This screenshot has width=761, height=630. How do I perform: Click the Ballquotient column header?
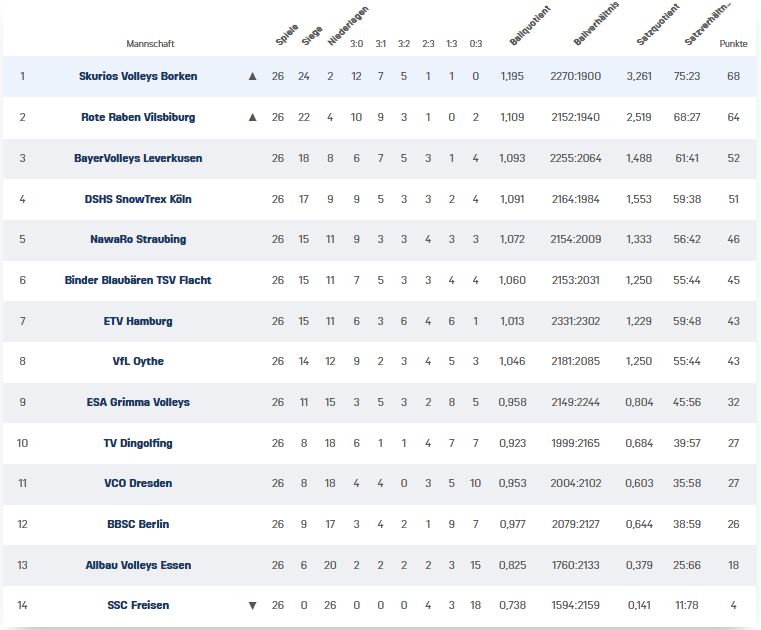[x=529, y=26]
